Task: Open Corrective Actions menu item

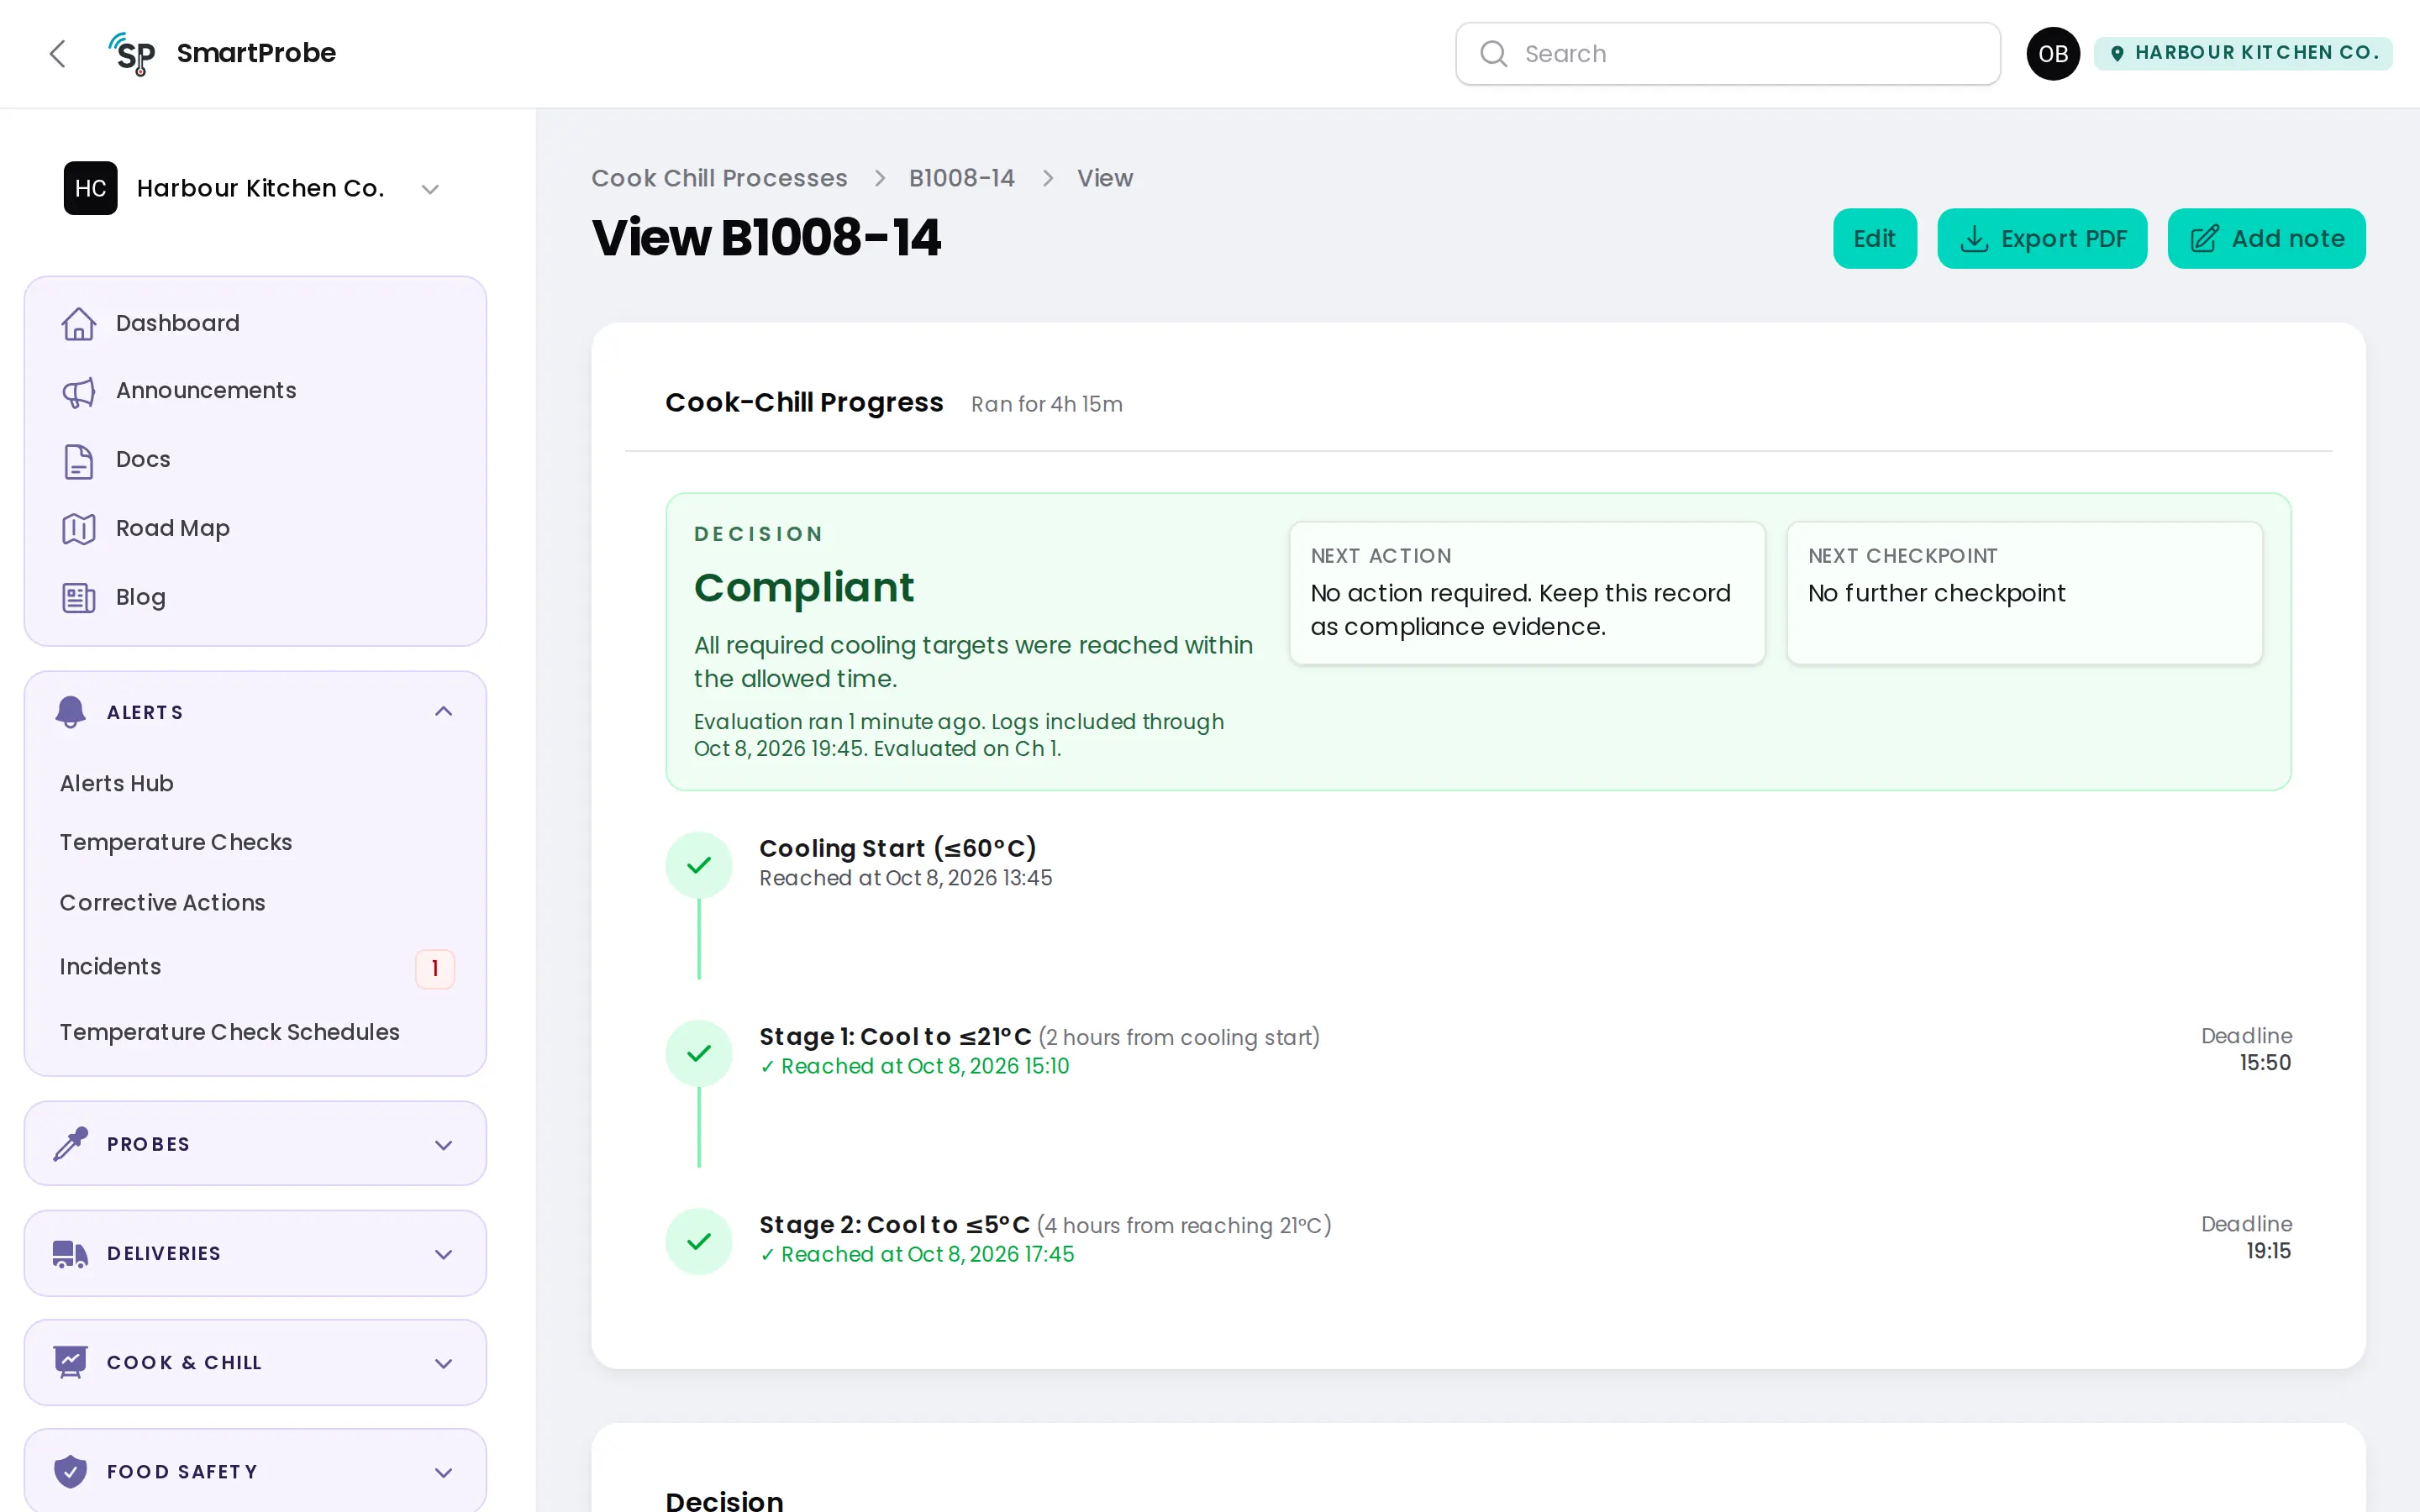Action: coord(163,902)
